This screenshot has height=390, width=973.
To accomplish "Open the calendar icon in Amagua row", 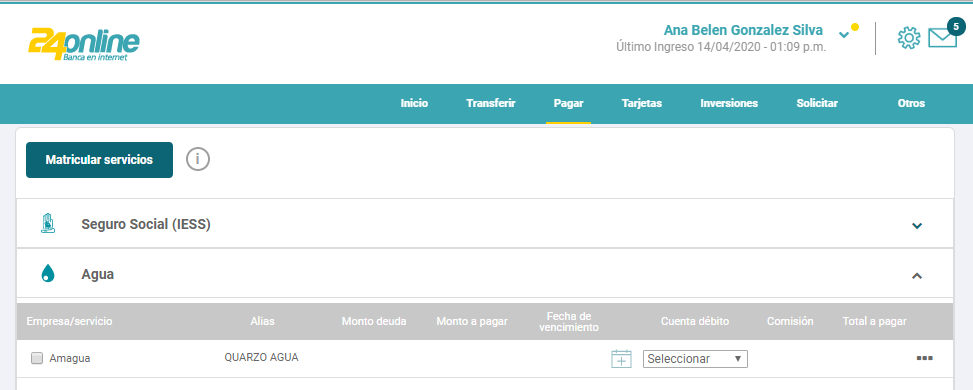I will click(621, 358).
